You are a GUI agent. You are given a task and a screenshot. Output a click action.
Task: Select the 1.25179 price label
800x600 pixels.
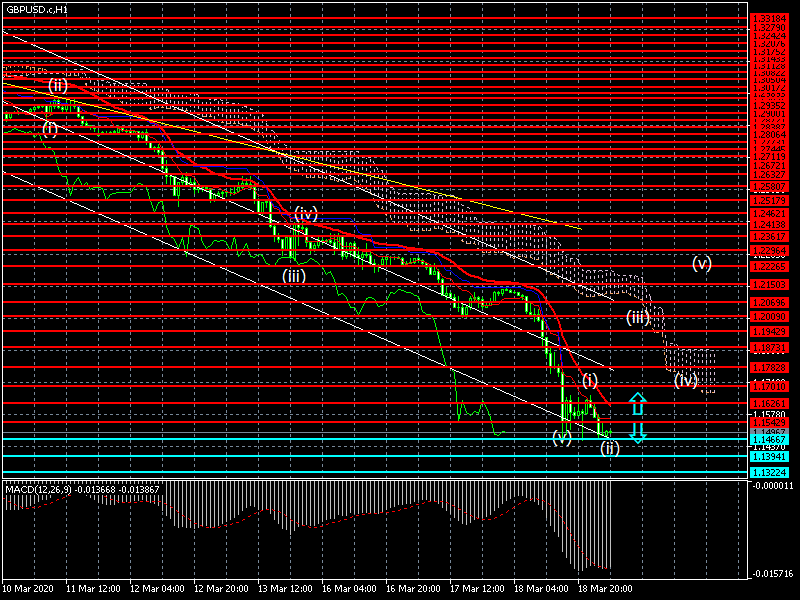point(769,201)
